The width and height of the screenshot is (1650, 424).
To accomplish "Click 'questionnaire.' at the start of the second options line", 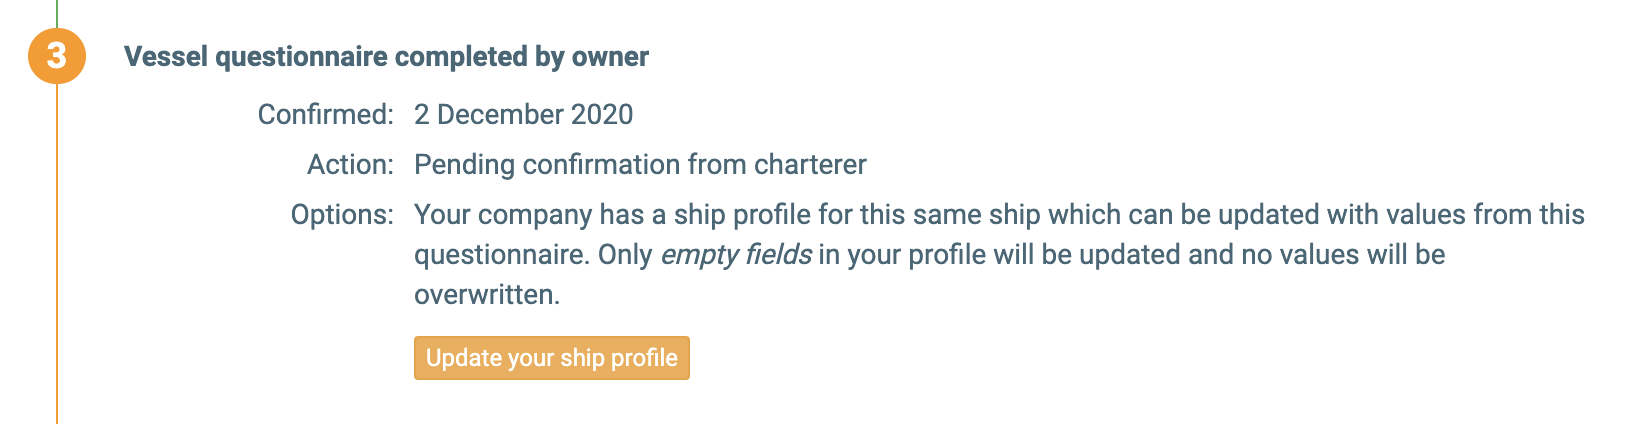I will [502, 254].
